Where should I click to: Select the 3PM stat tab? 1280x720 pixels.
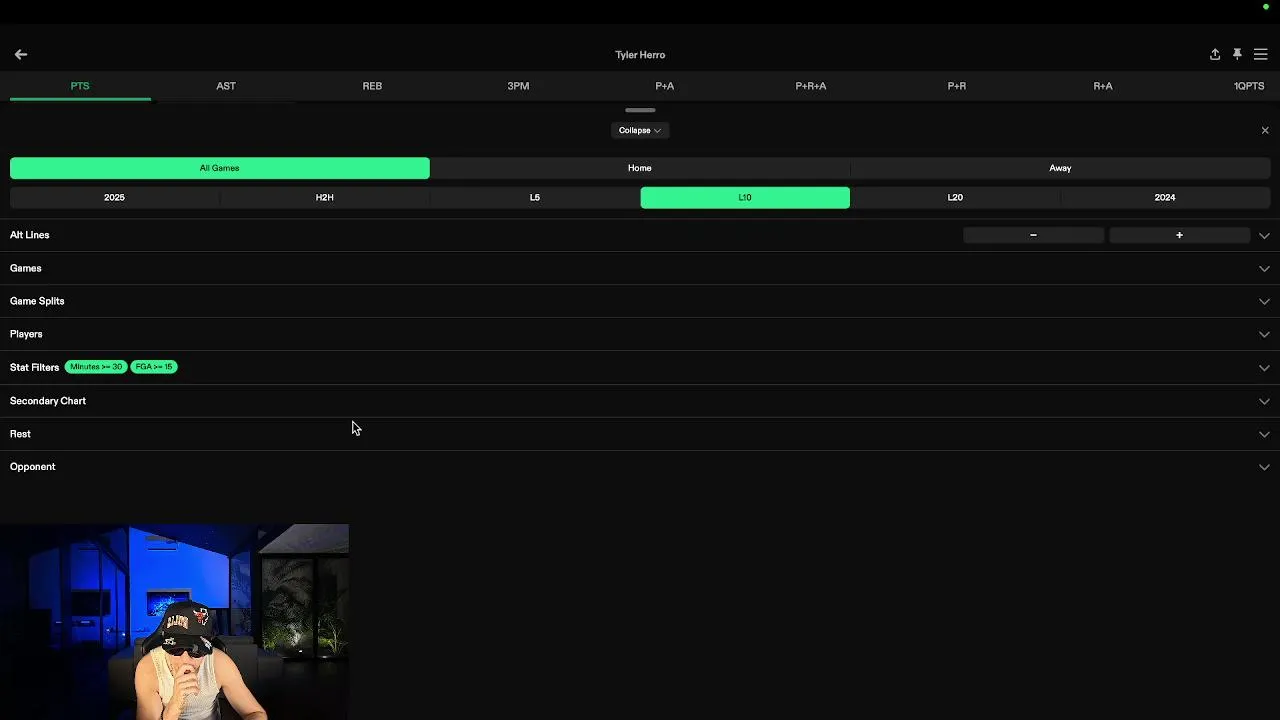(518, 86)
